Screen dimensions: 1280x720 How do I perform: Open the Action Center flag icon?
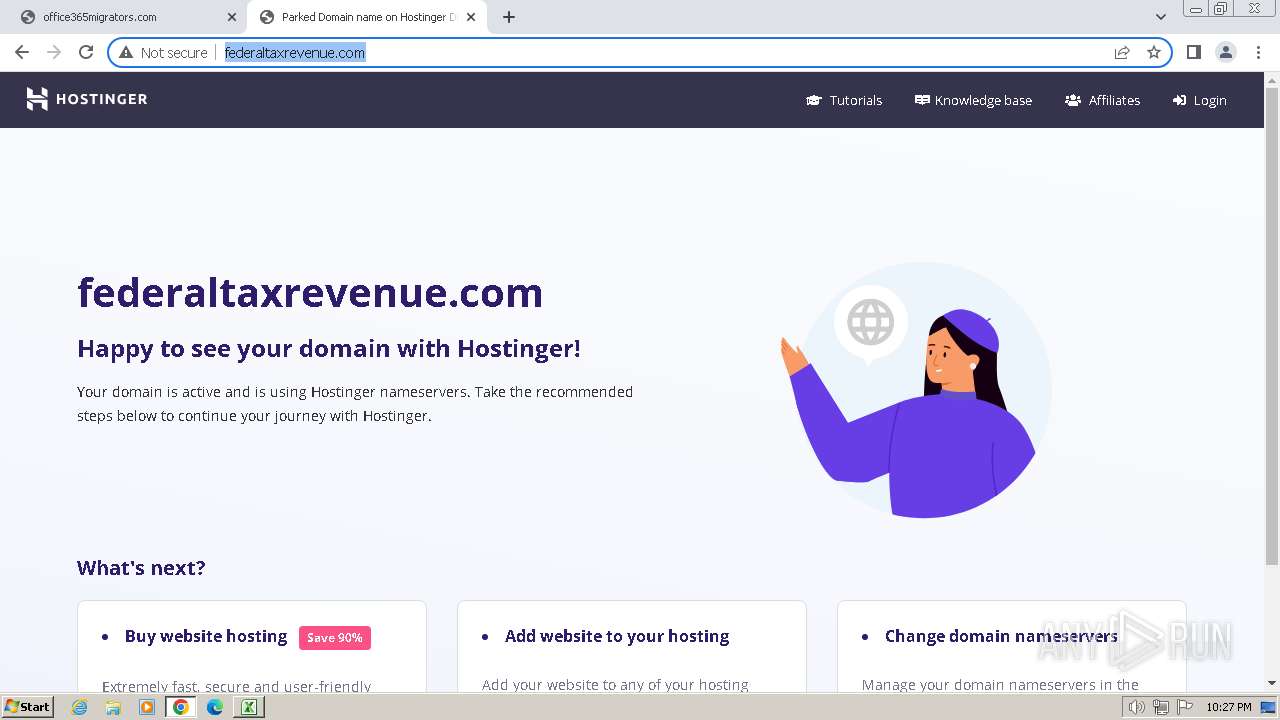(x=1185, y=707)
